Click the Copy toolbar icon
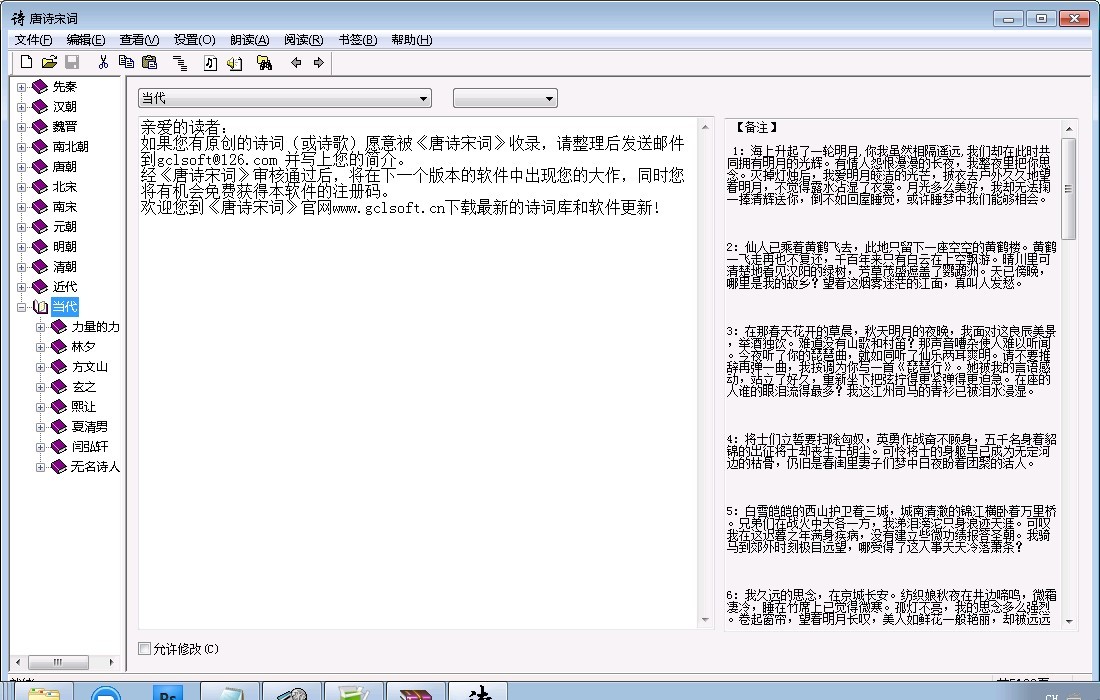This screenshot has width=1100, height=700. [126, 63]
